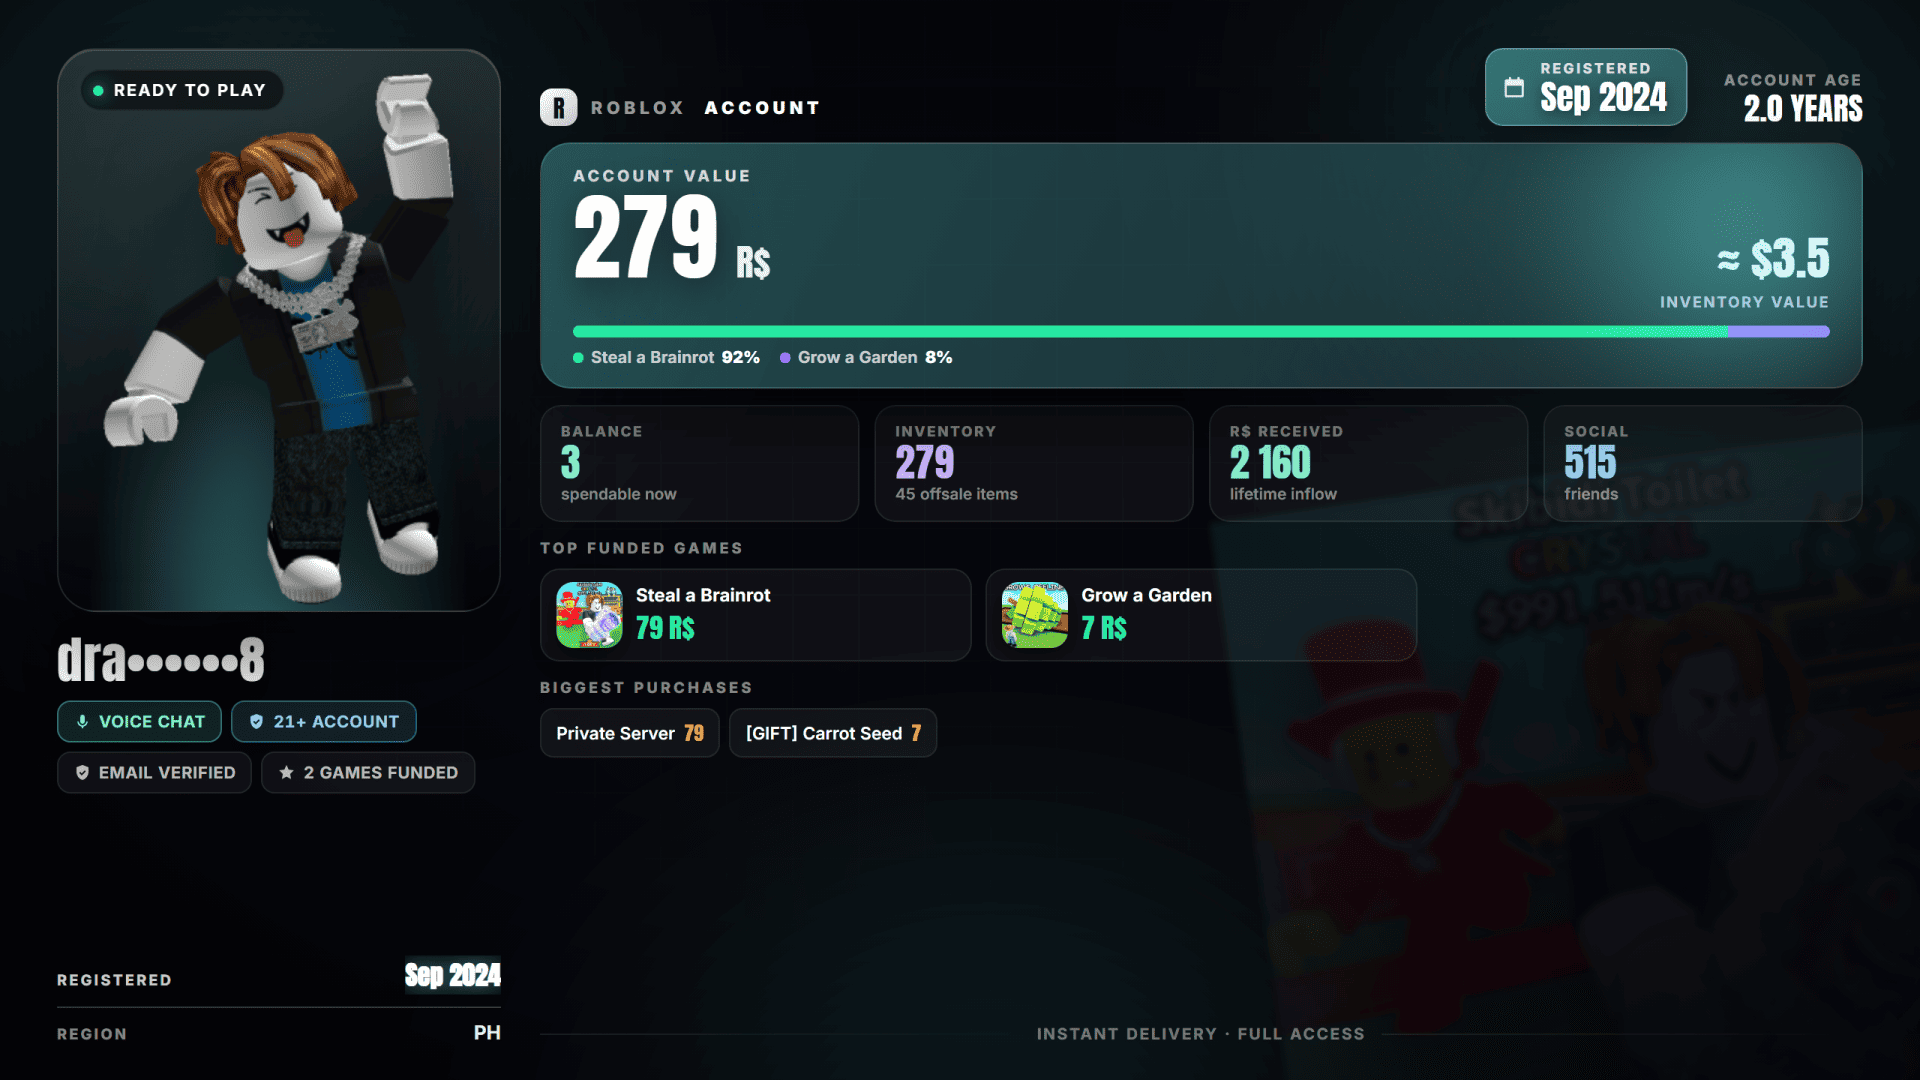Open the [GIFT] Carrot Seed purchase chip

pos(833,733)
